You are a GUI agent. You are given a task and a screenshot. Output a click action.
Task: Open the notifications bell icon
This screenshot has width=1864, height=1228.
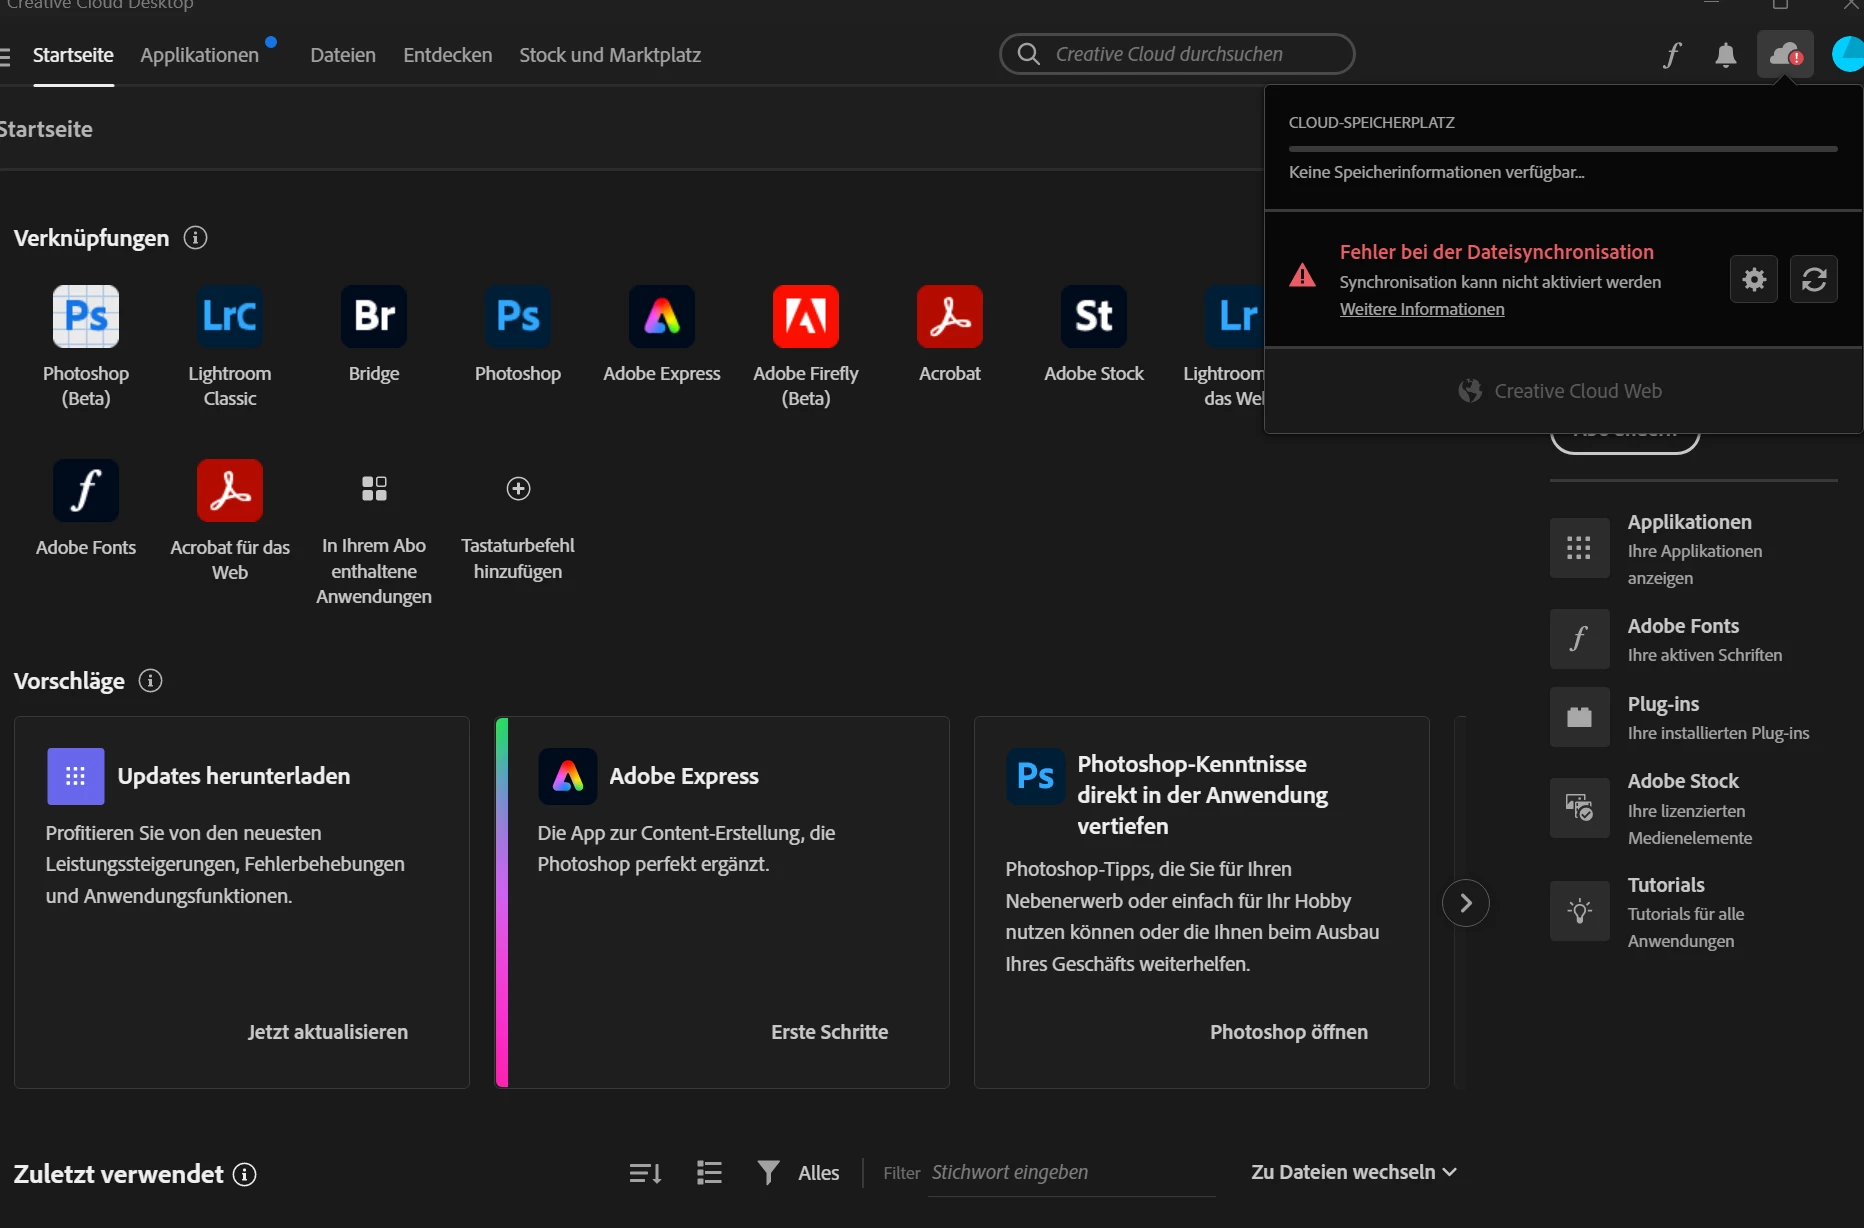pyautogui.click(x=1726, y=54)
